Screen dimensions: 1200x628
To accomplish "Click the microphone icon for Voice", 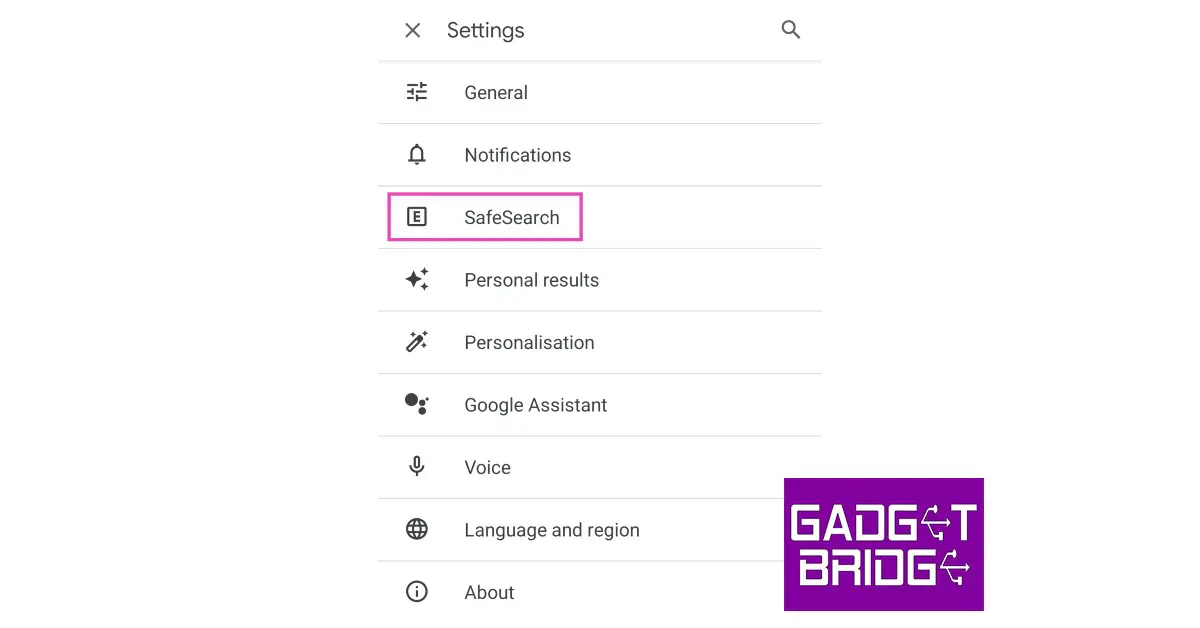I will (x=417, y=467).
